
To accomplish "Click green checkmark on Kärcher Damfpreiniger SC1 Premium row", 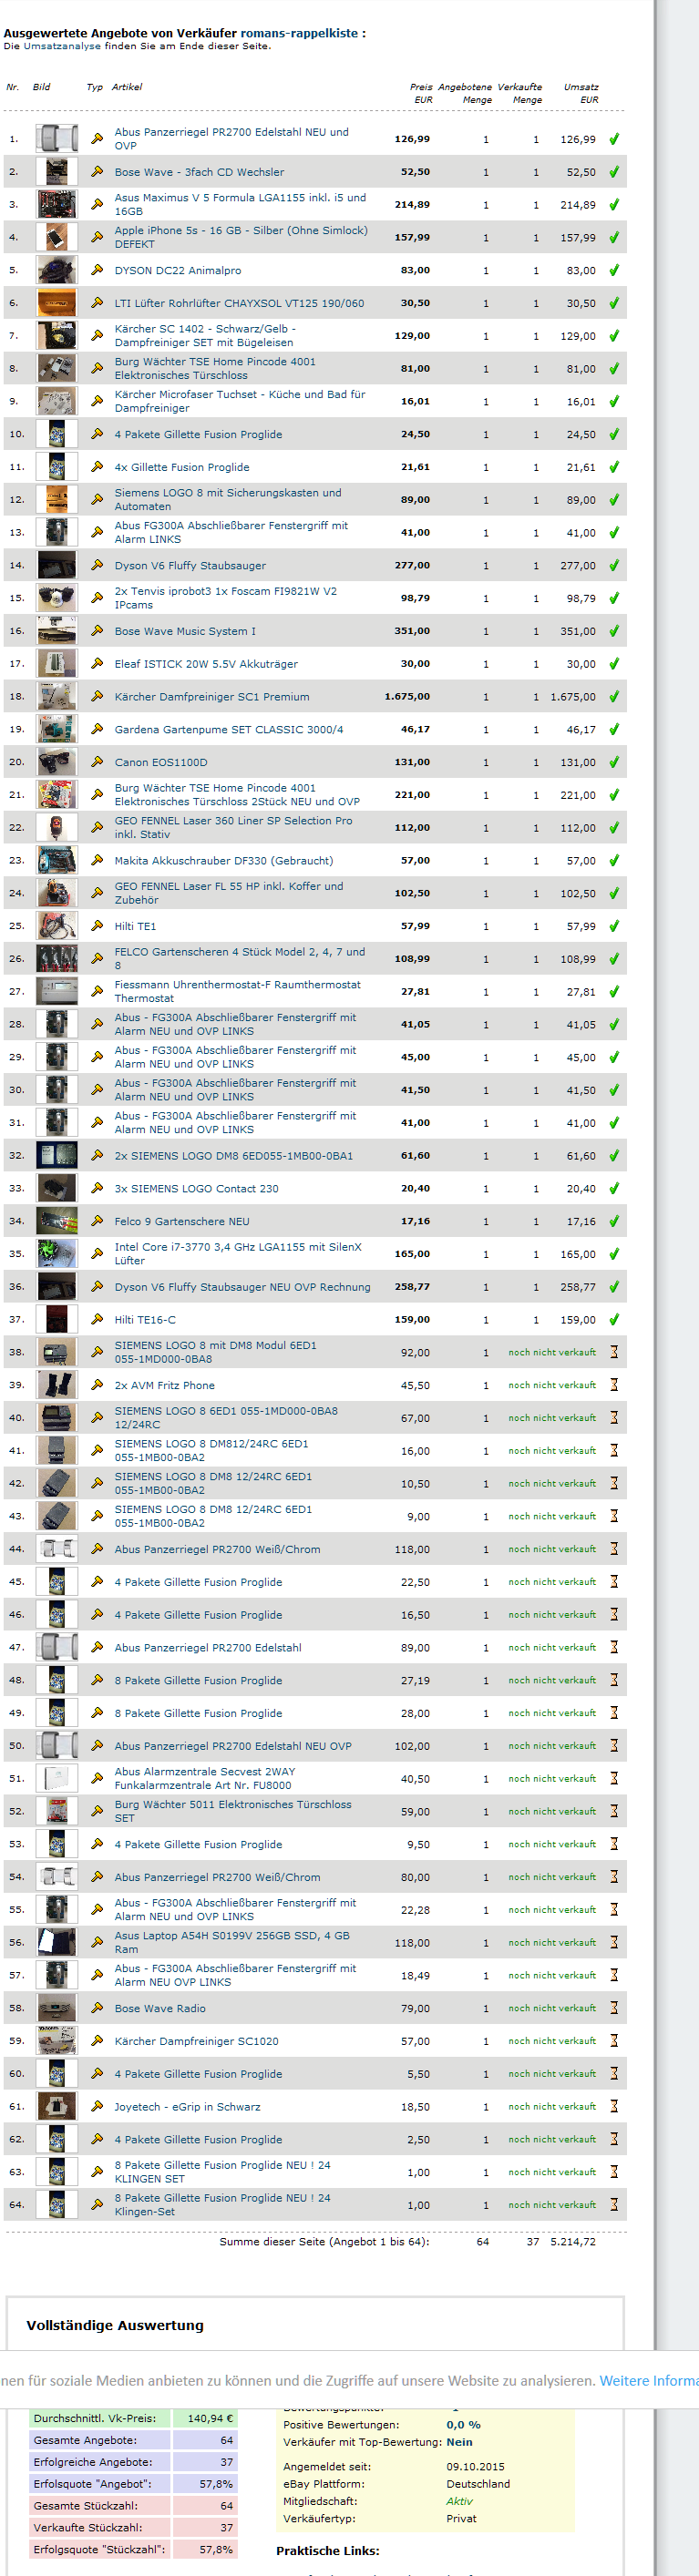I will click(614, 696).
